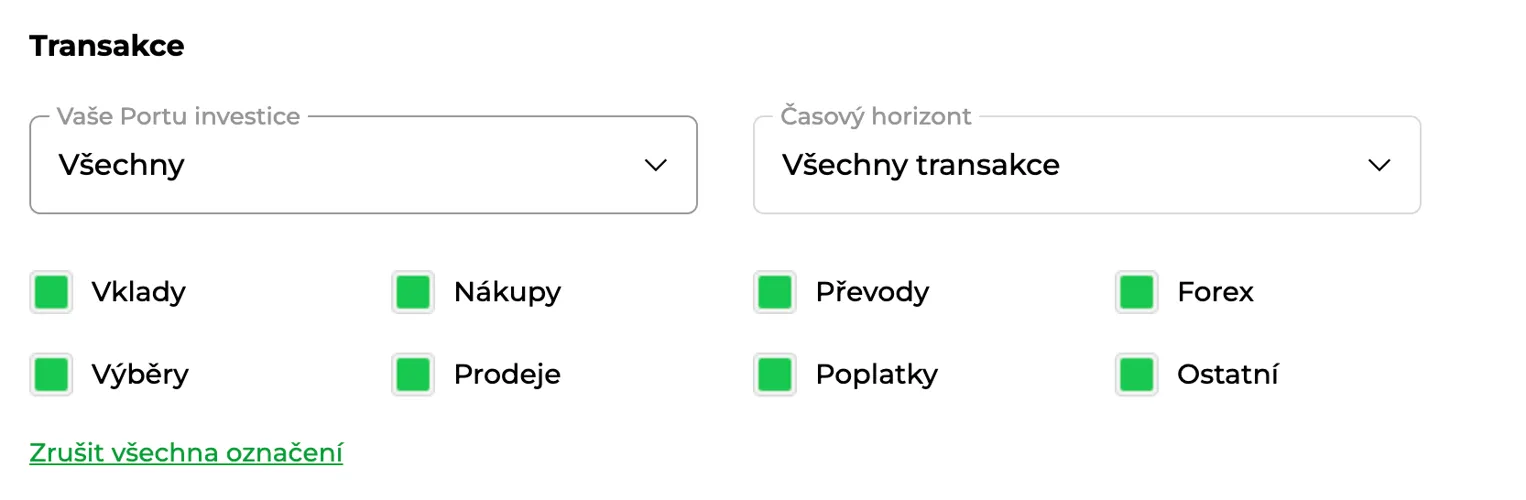Viewport: 1526px width, 500px height.
Task: Click the Zrušit všechna označení link
Action: [x=186, y=453]
